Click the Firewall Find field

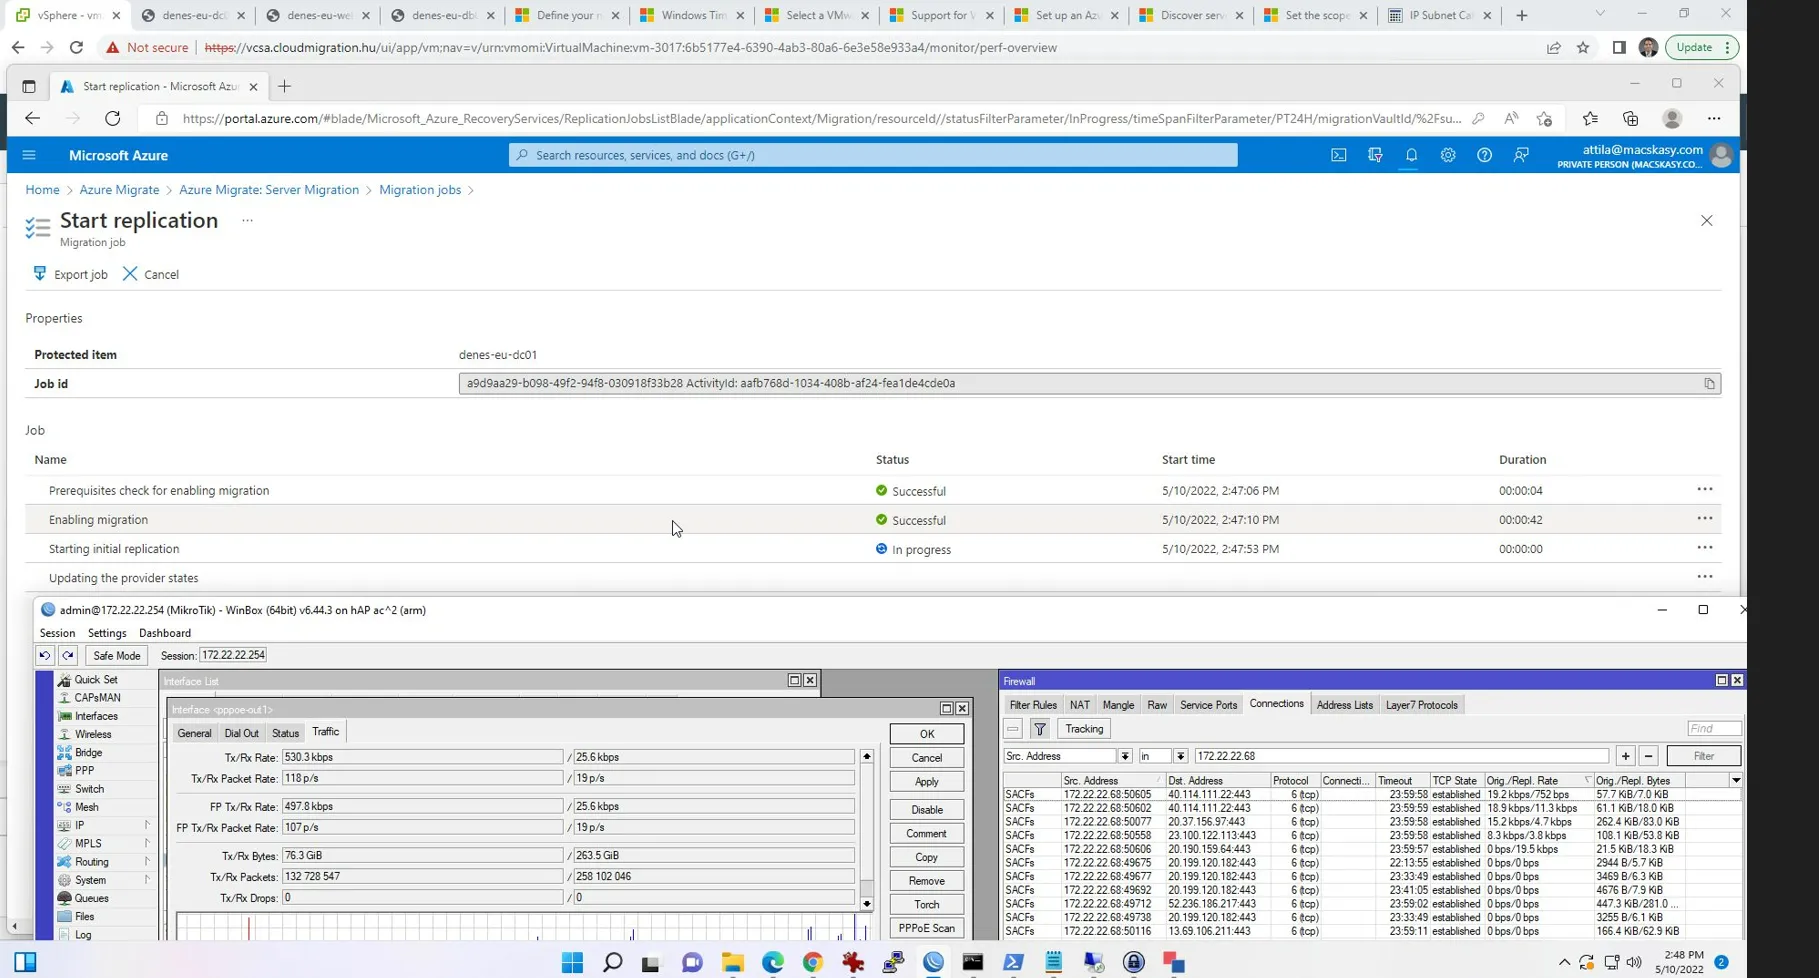(1714, 729)
